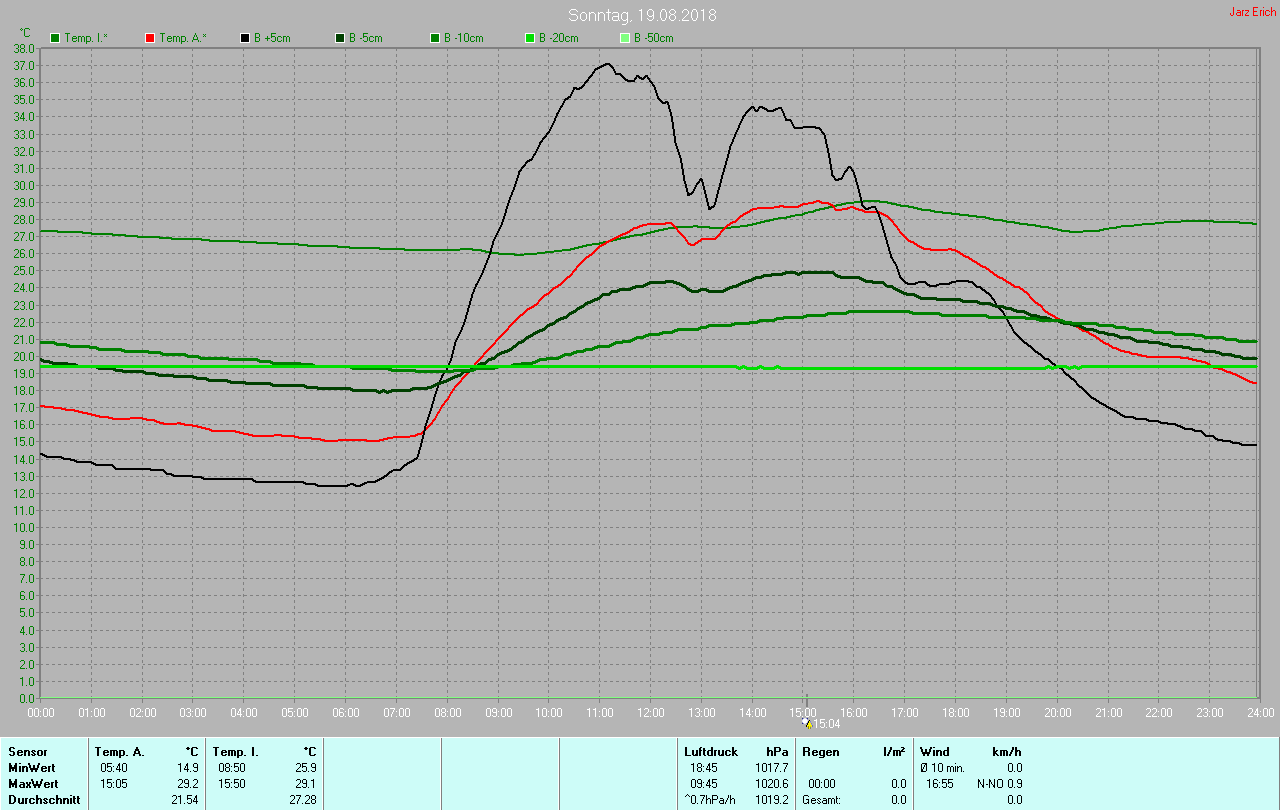Click the 'MinWert' row label
This screenshot has width=1280, height=810.
click(x=31, y=768)
